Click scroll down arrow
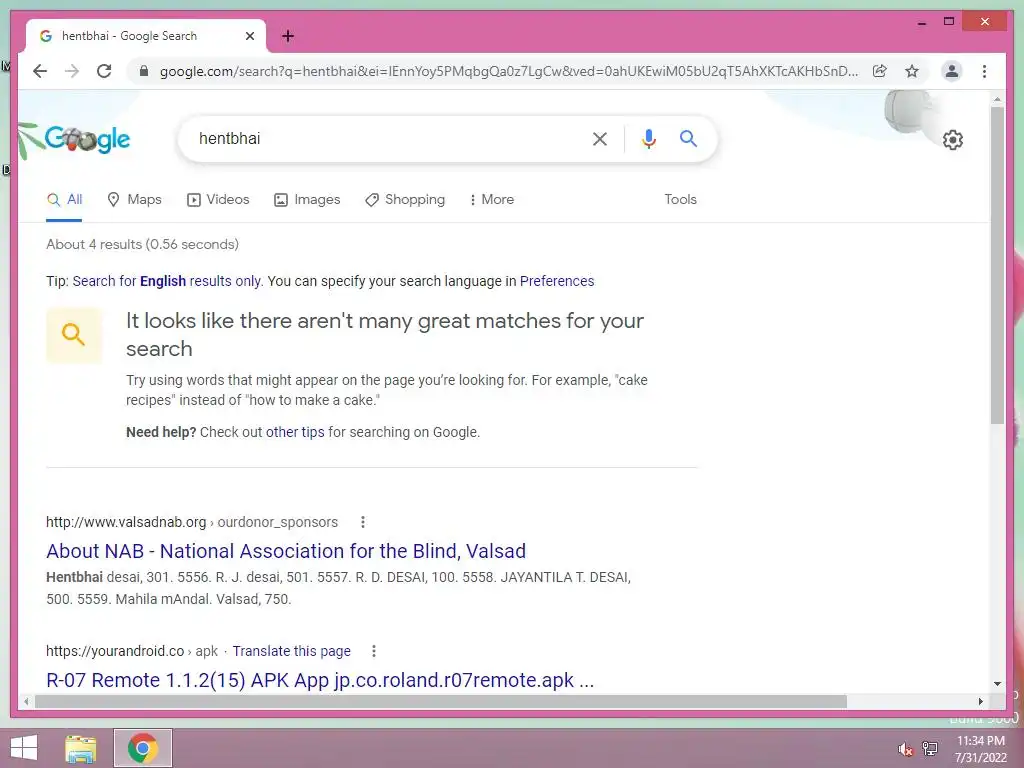The height and width of the screenshot is (768, 1024). [x=997, y=684]
